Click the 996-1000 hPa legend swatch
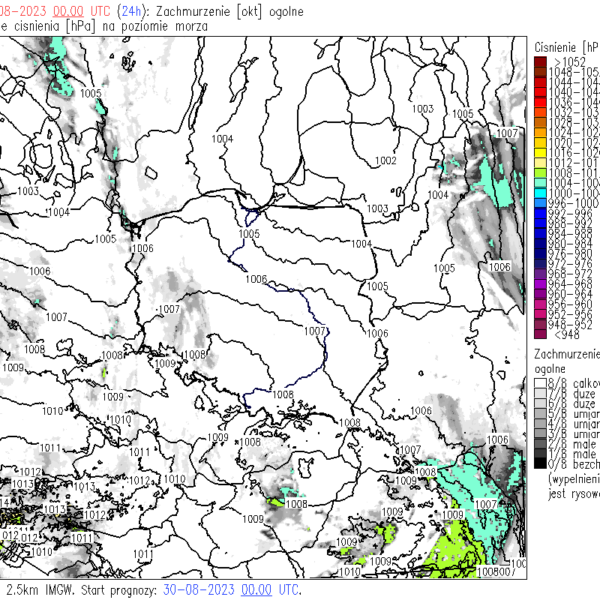Viewport: 600px width, 600px height. 540,203
